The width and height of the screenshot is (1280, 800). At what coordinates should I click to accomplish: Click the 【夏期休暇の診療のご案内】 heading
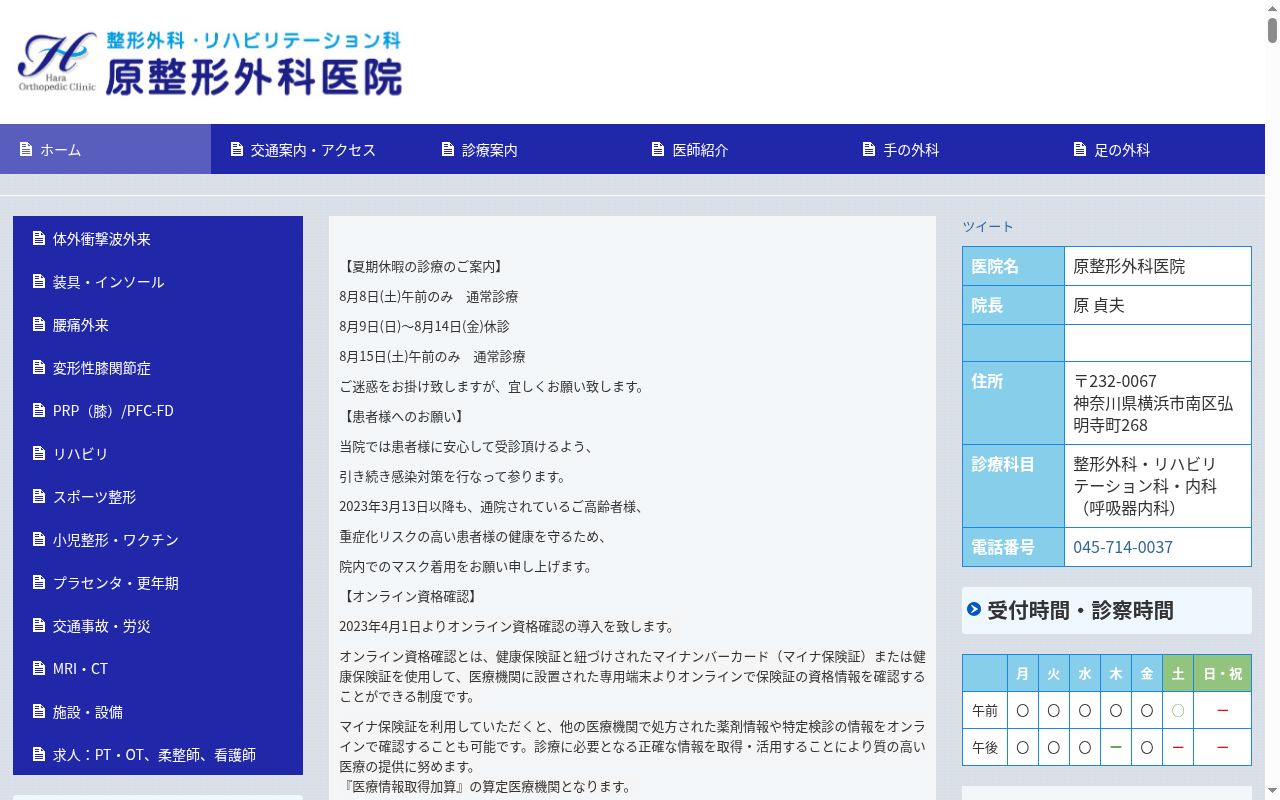click(422, 267)
